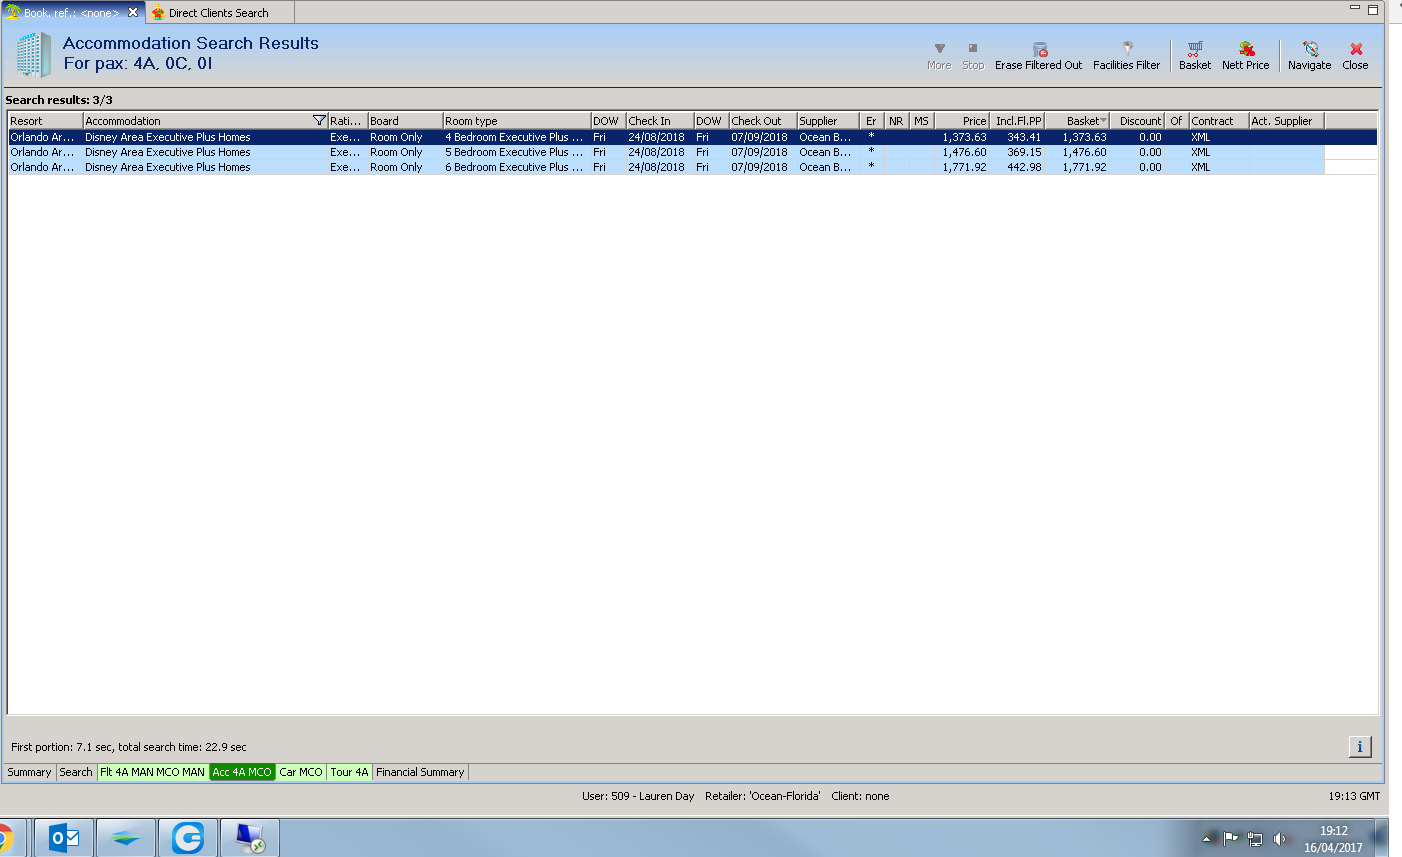
Task: Click the MS column header
Action: 921,121
